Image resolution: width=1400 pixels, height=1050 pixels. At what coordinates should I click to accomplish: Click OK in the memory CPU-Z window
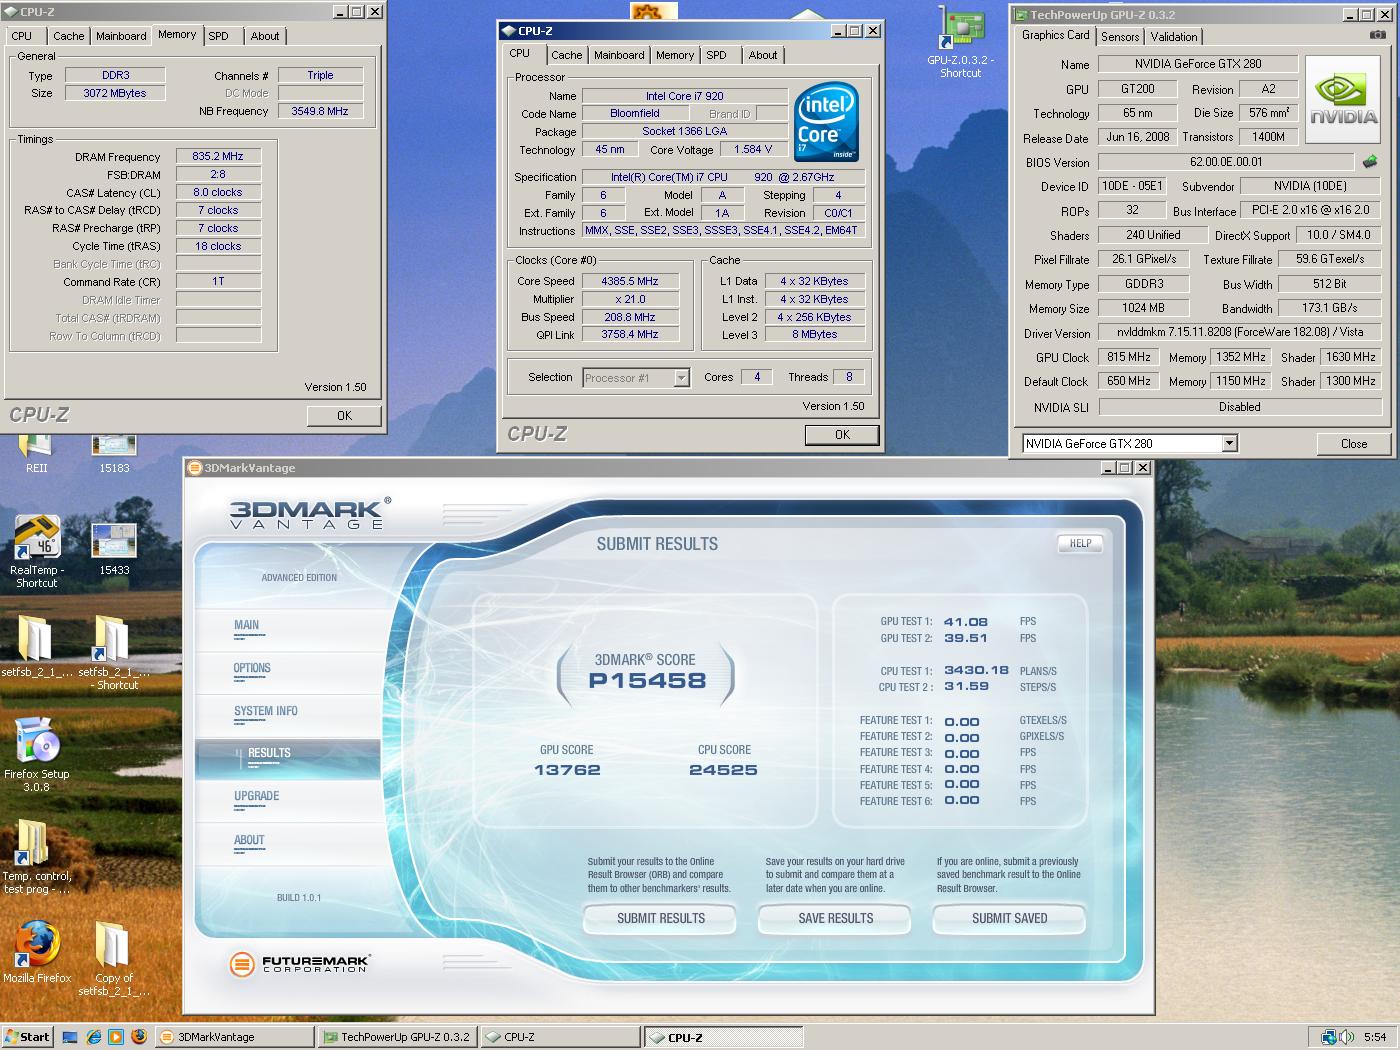344,415
